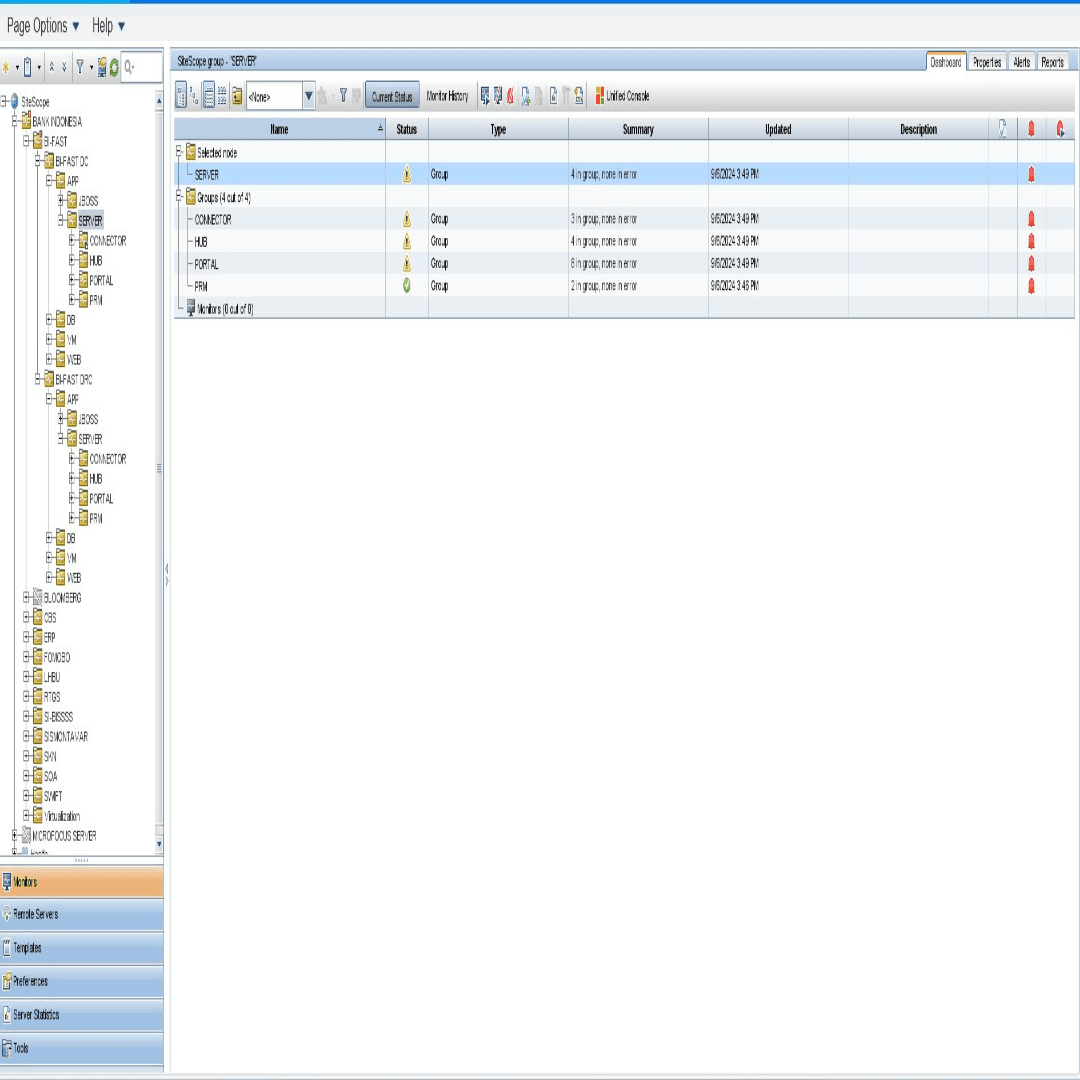Open the Unified Console
Image resolution: width=1080 pixels, height=1080 pixels.
point(622,96)
